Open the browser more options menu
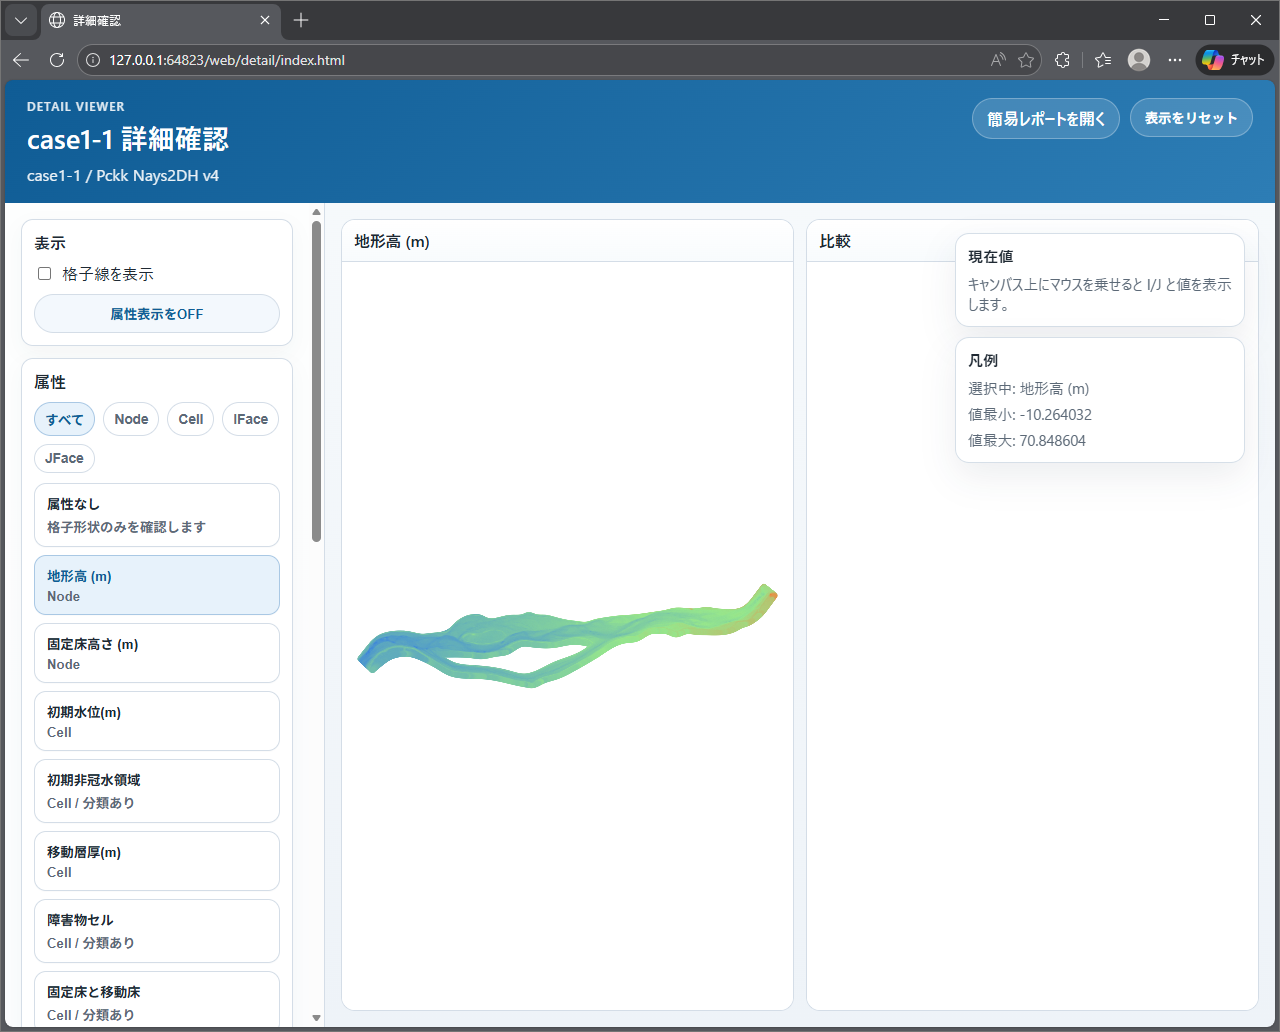The height and width of the screenshot is (1032, 1280). pyautogui.click(x=1175, y=60)
